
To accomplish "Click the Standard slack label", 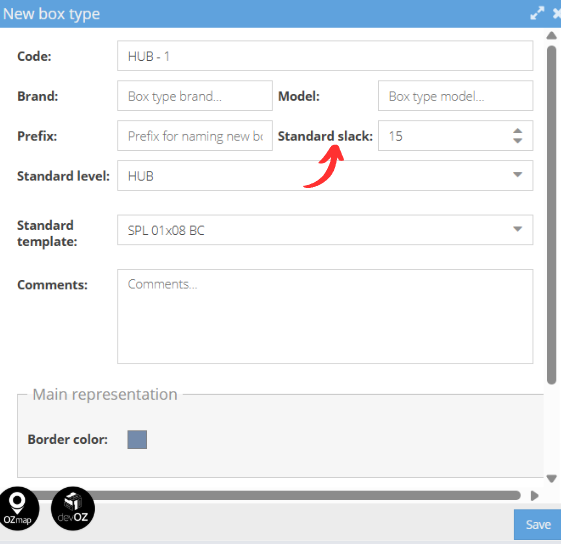I will tap(325, 136).
